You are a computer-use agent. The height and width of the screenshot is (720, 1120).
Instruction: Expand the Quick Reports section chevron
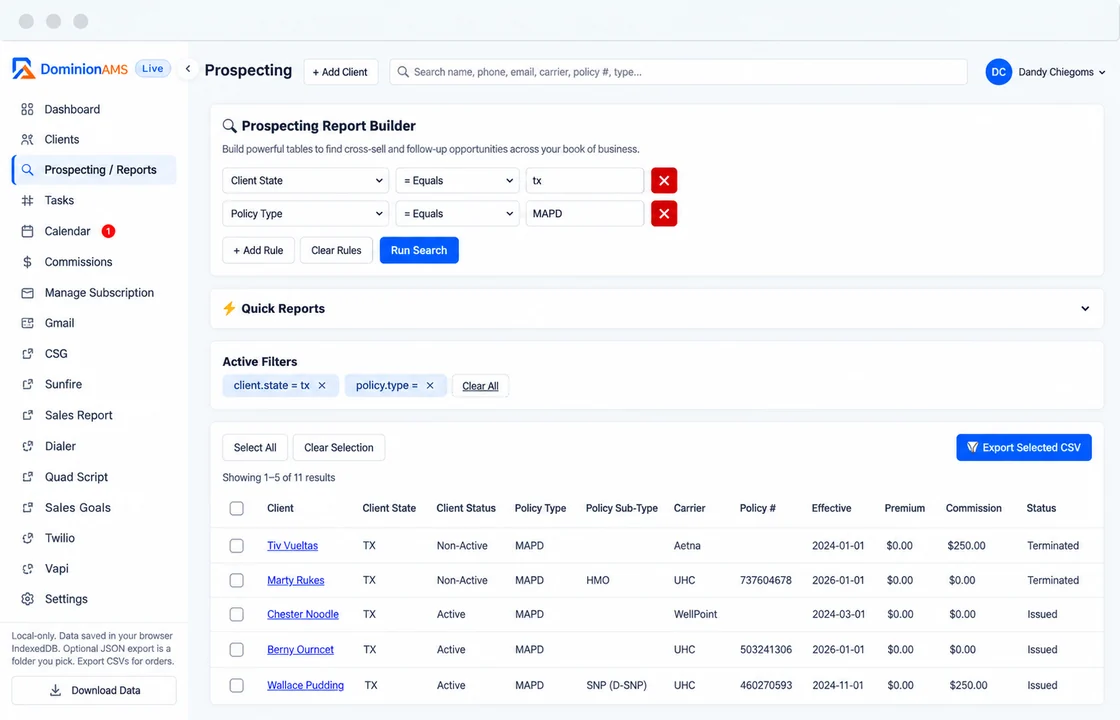(x=1085, y=309)
